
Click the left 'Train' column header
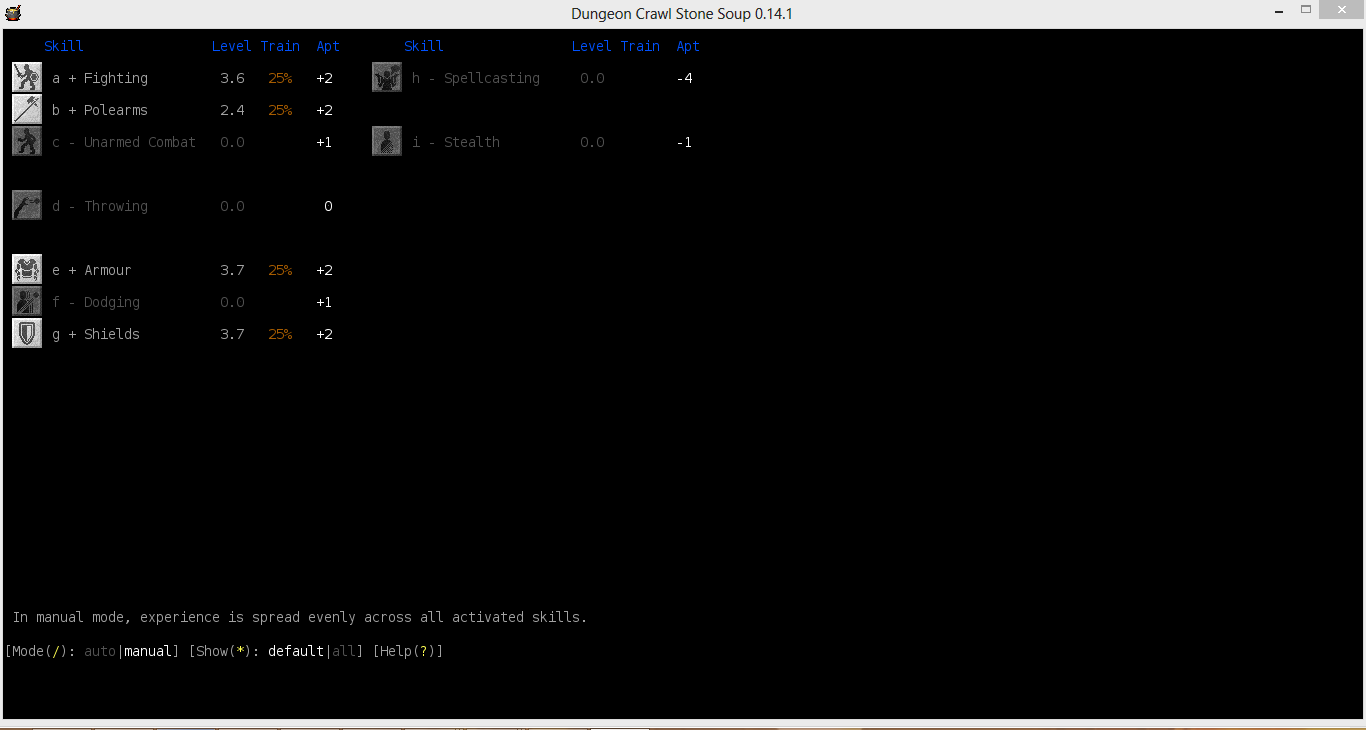280,46
